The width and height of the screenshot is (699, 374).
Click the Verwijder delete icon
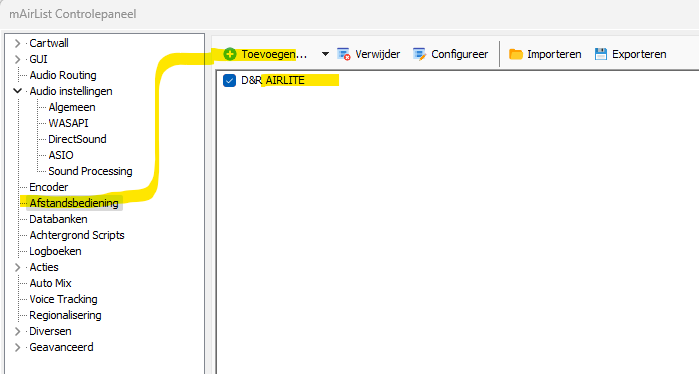(x=344, y=54)
